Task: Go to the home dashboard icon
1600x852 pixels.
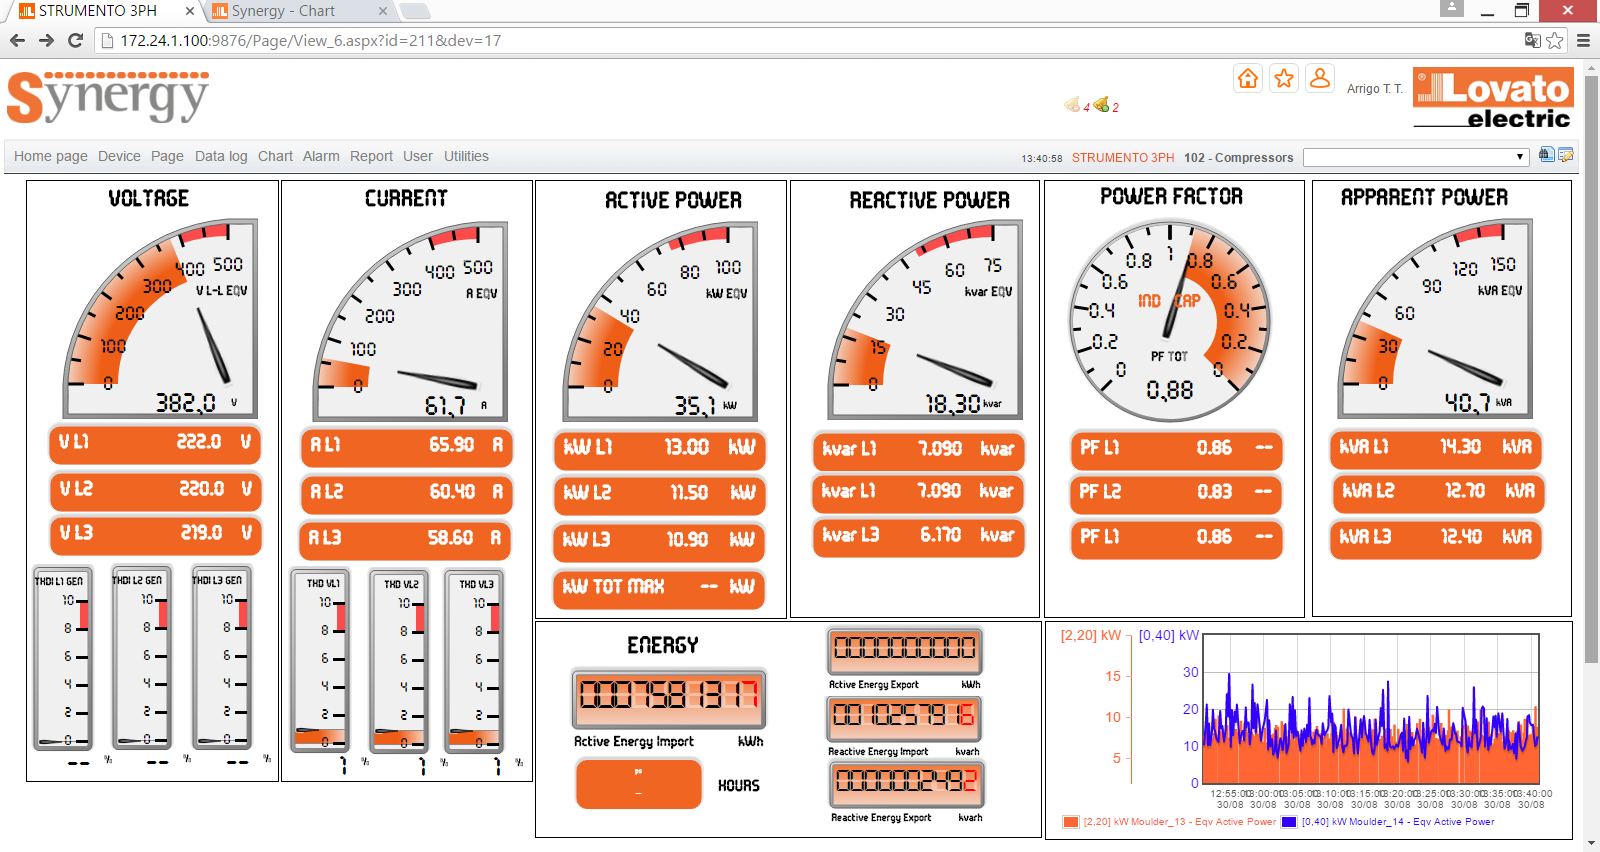Action: point(1248,79)
